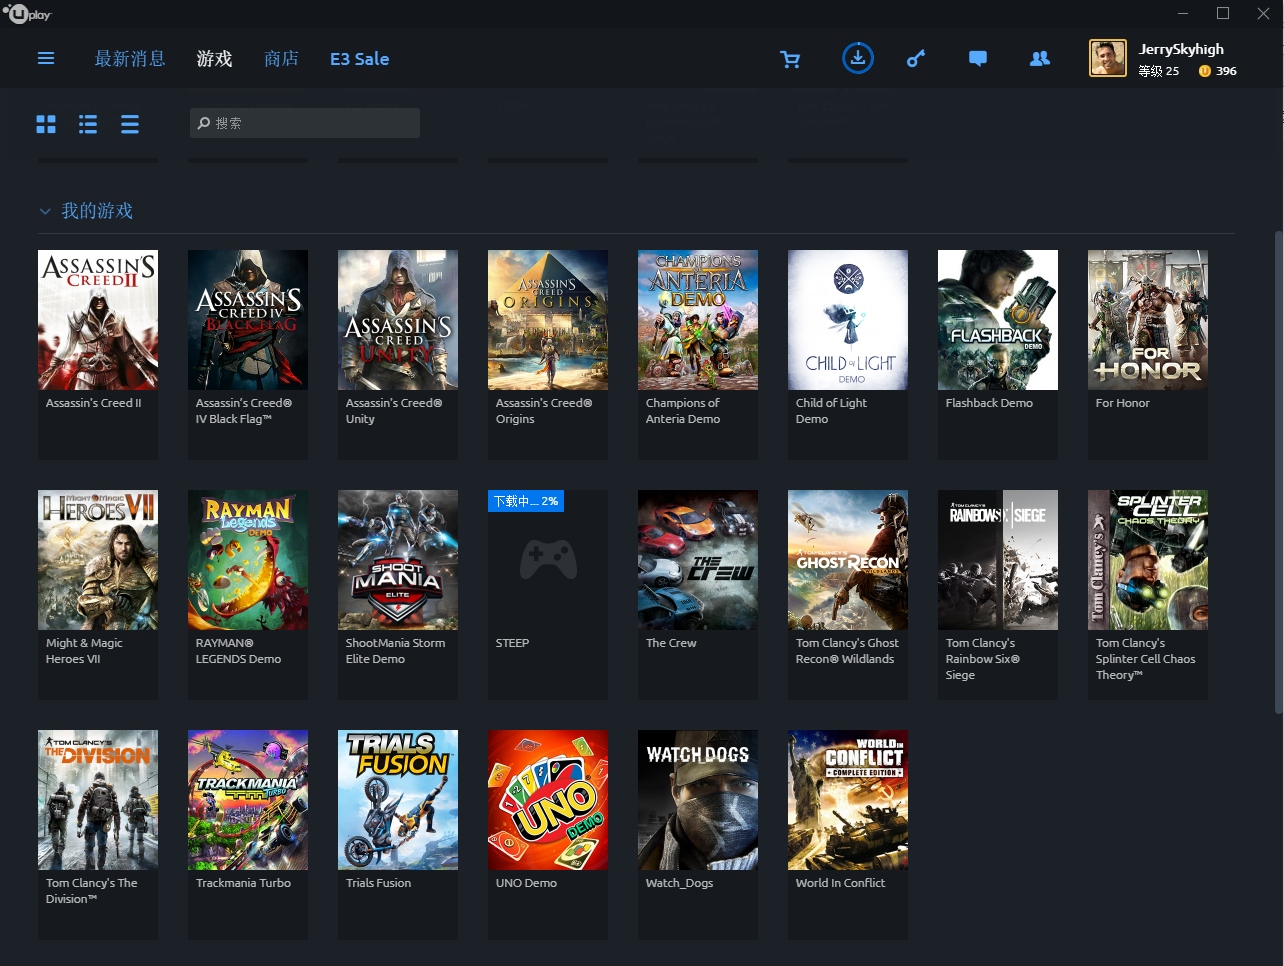Screen dimensions: 1284x966
Task: Open the downloads manager icon
Action: (858, 58)
